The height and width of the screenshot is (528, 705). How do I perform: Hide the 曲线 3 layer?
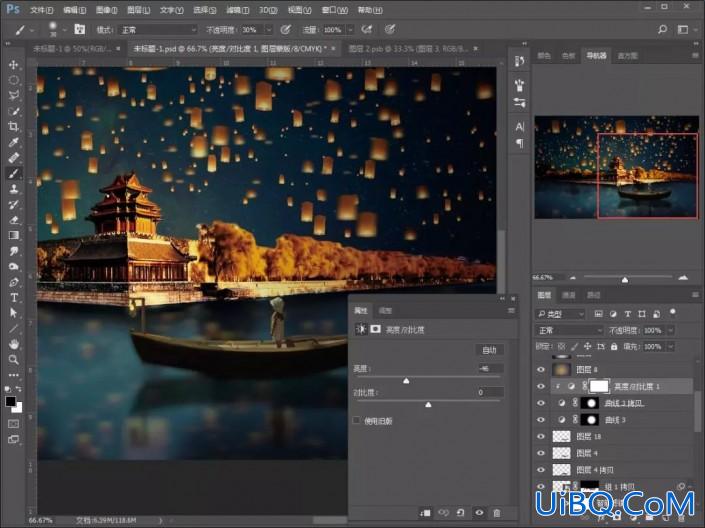[x=541, y=420]
